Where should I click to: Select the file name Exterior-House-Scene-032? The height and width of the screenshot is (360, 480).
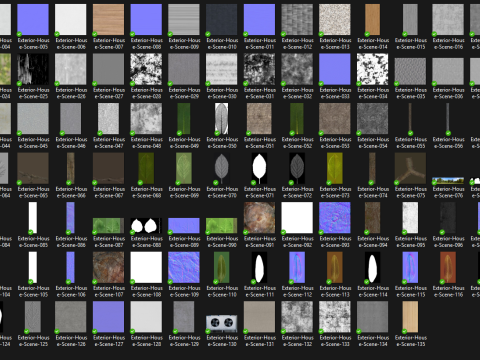pos(298,93)
